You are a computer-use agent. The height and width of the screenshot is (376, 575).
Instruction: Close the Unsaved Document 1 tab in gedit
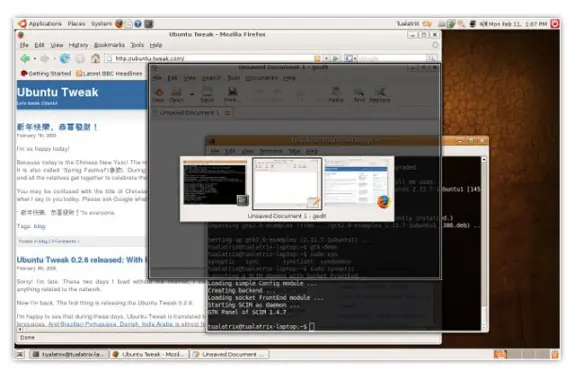pos(227,113)
